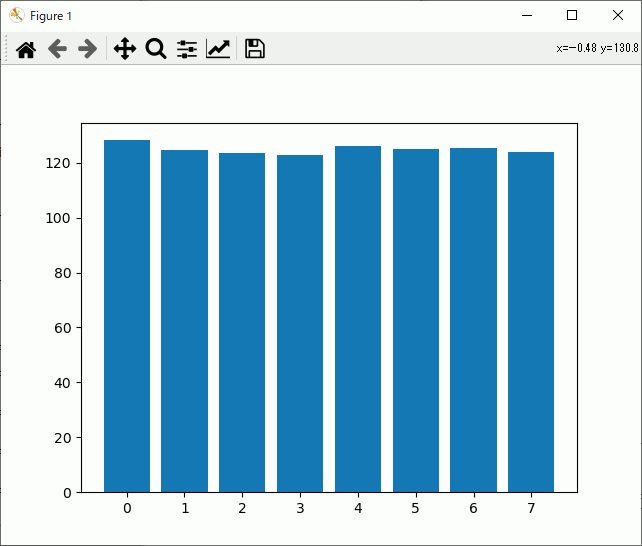Click the matplotlib logo in title bar

pyautogui.click(x=16, y=16)
